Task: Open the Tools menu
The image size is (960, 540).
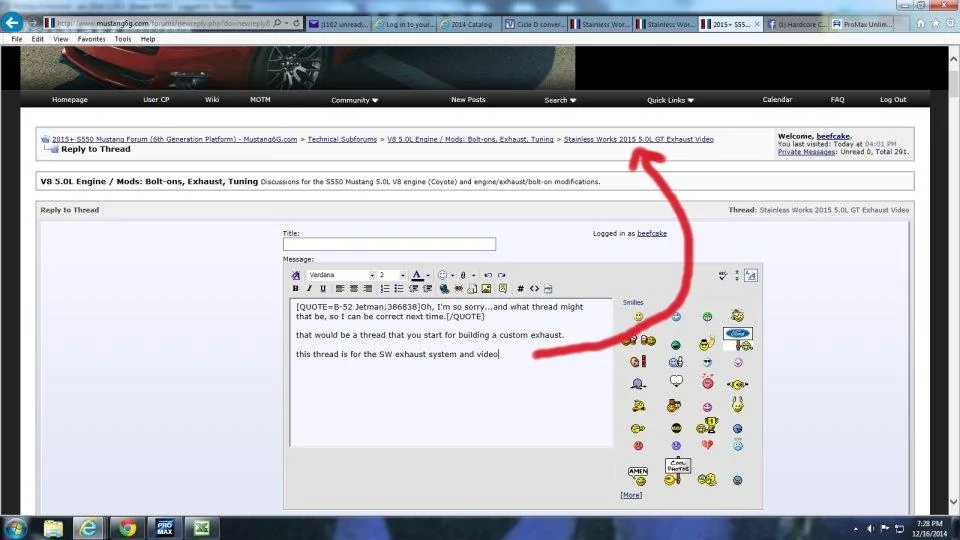Action: [122, 39]
